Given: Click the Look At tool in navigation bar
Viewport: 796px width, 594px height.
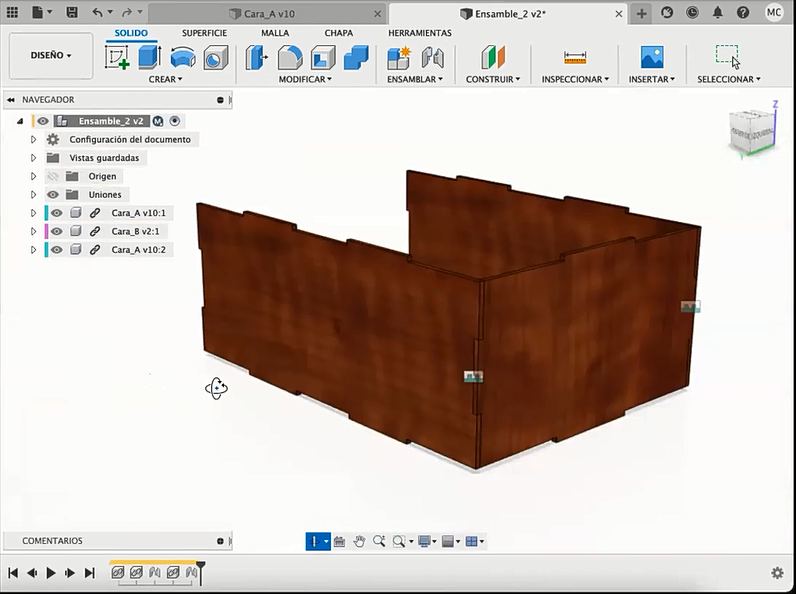Looking at the screenshot, I should [x=339, y=541].
